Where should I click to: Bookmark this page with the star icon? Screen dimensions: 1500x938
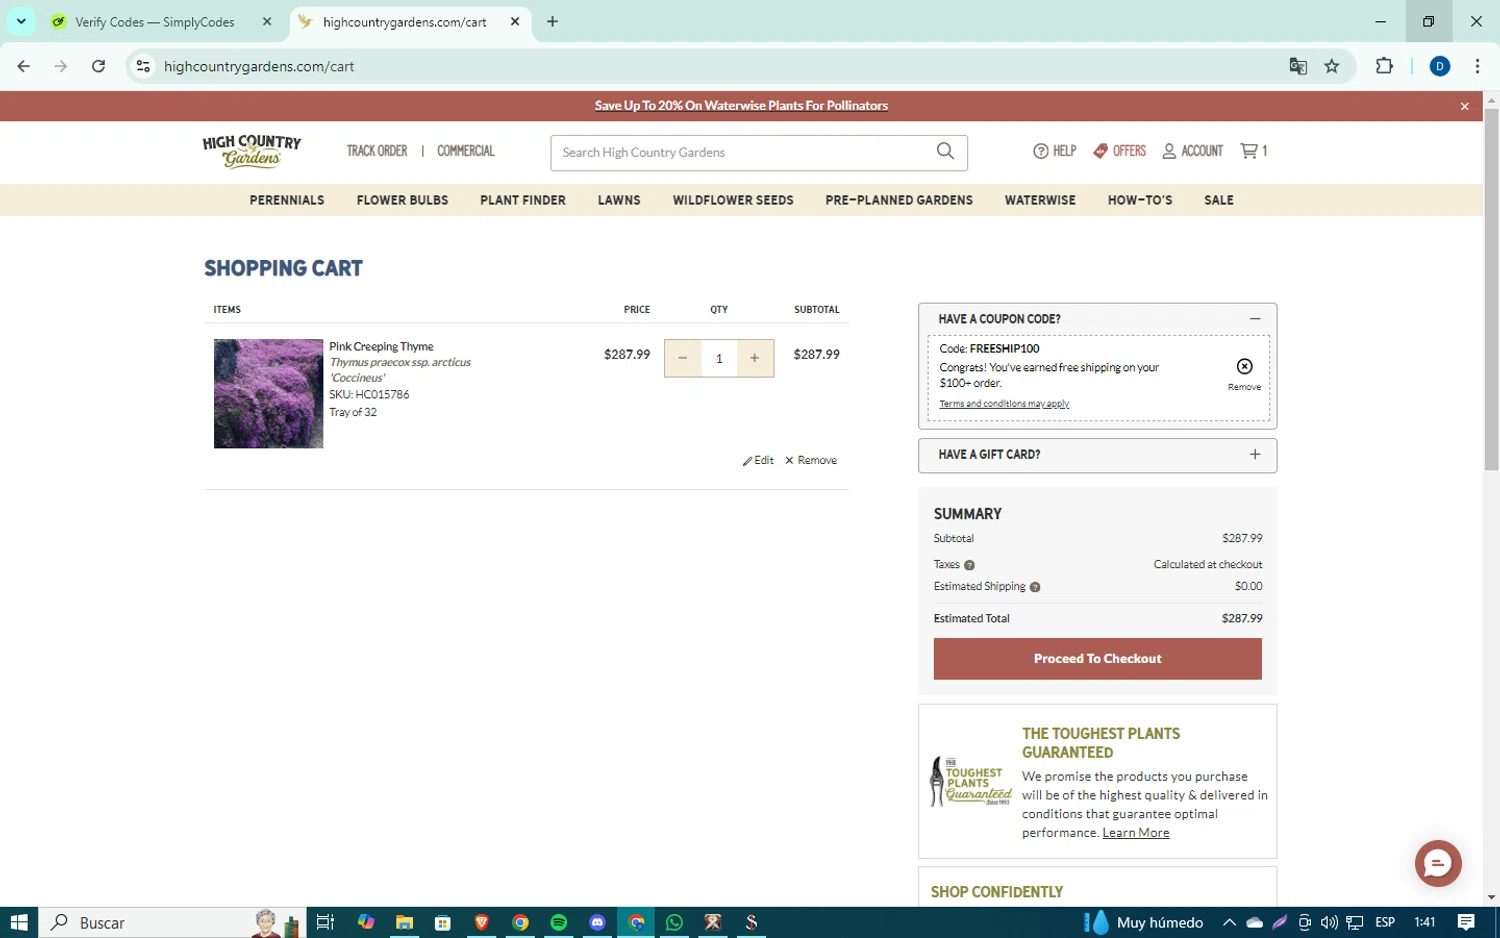point(1331,66)
